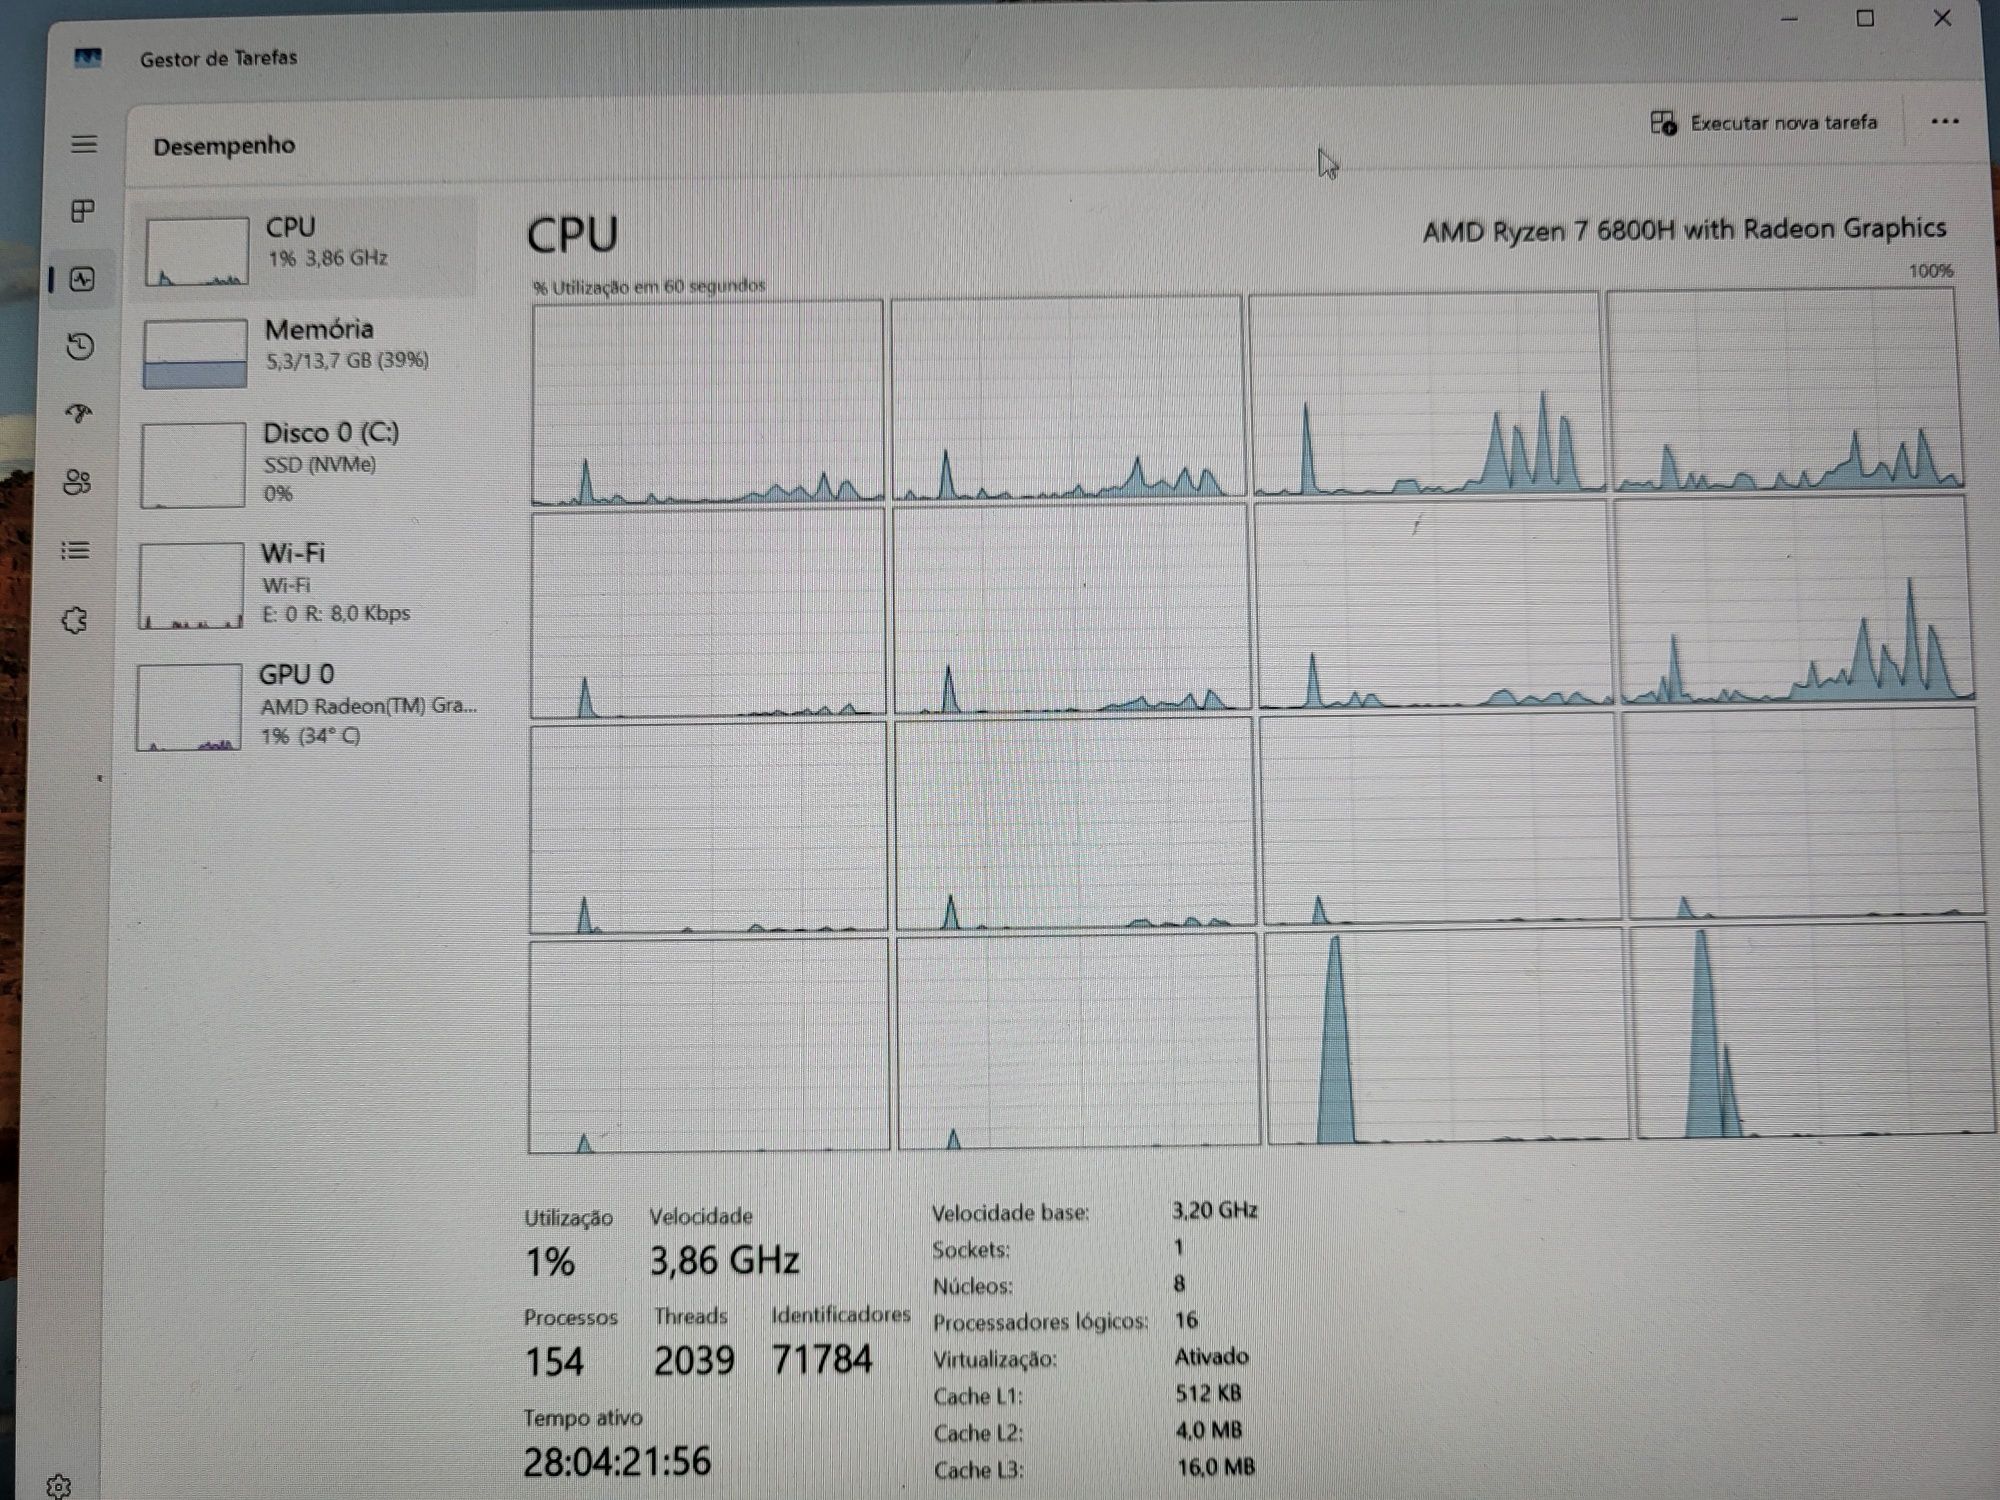Viewport: 2000px width, 1500px height.
Task: Open the Users page icon
Action: (78, 482)
